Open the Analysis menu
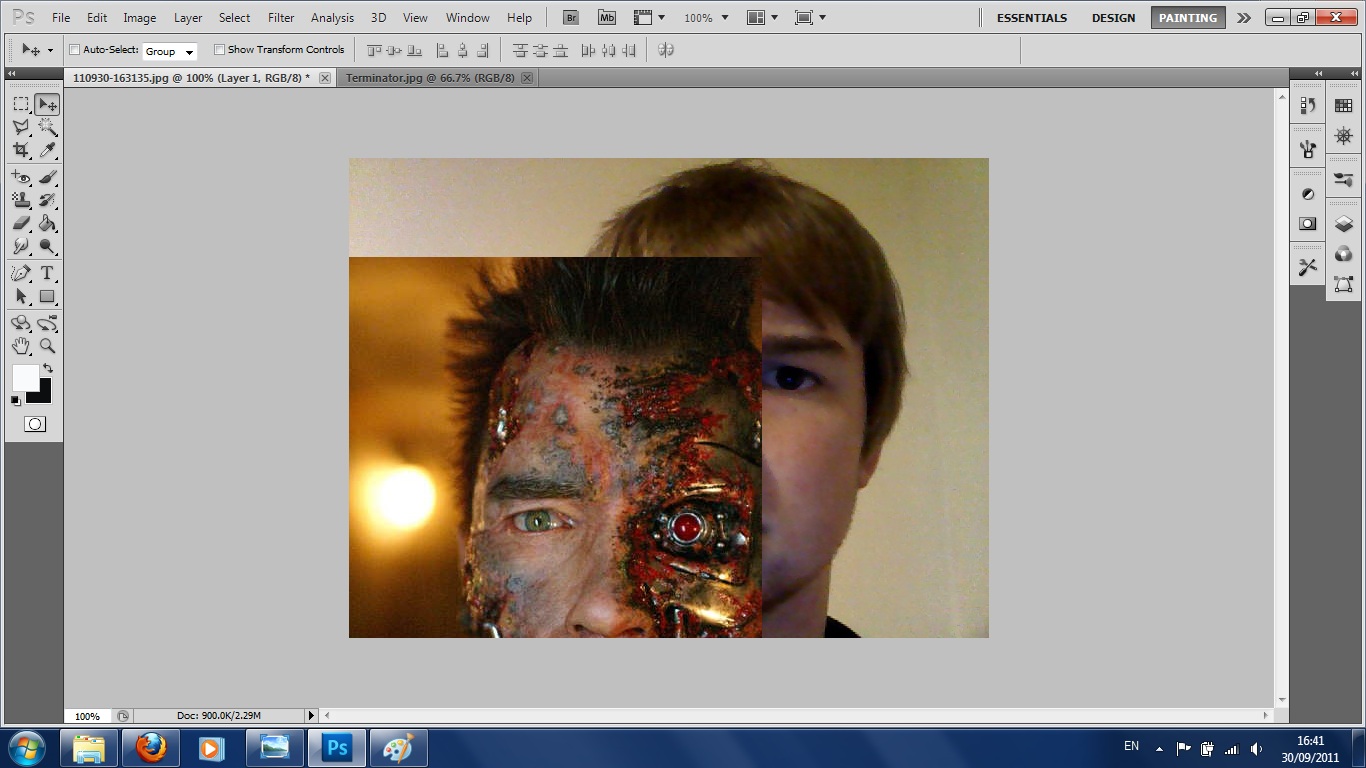 (332, 18)
